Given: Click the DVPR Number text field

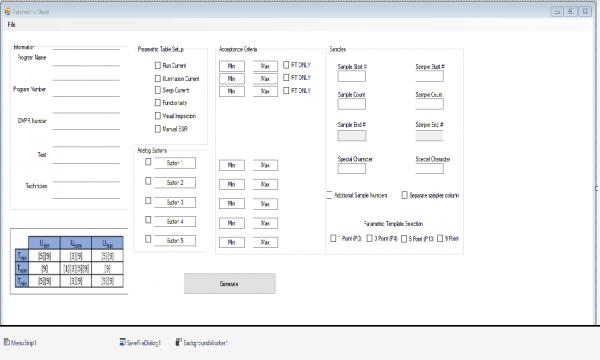Looking at the screenshot, I should click(x=86, y=121).
